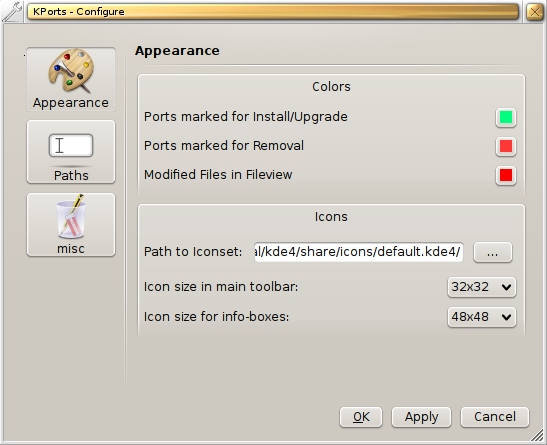Open the info-boxes icon size dropdown
The width and height of the screenshot is (547, 445).
coord(481,317)
